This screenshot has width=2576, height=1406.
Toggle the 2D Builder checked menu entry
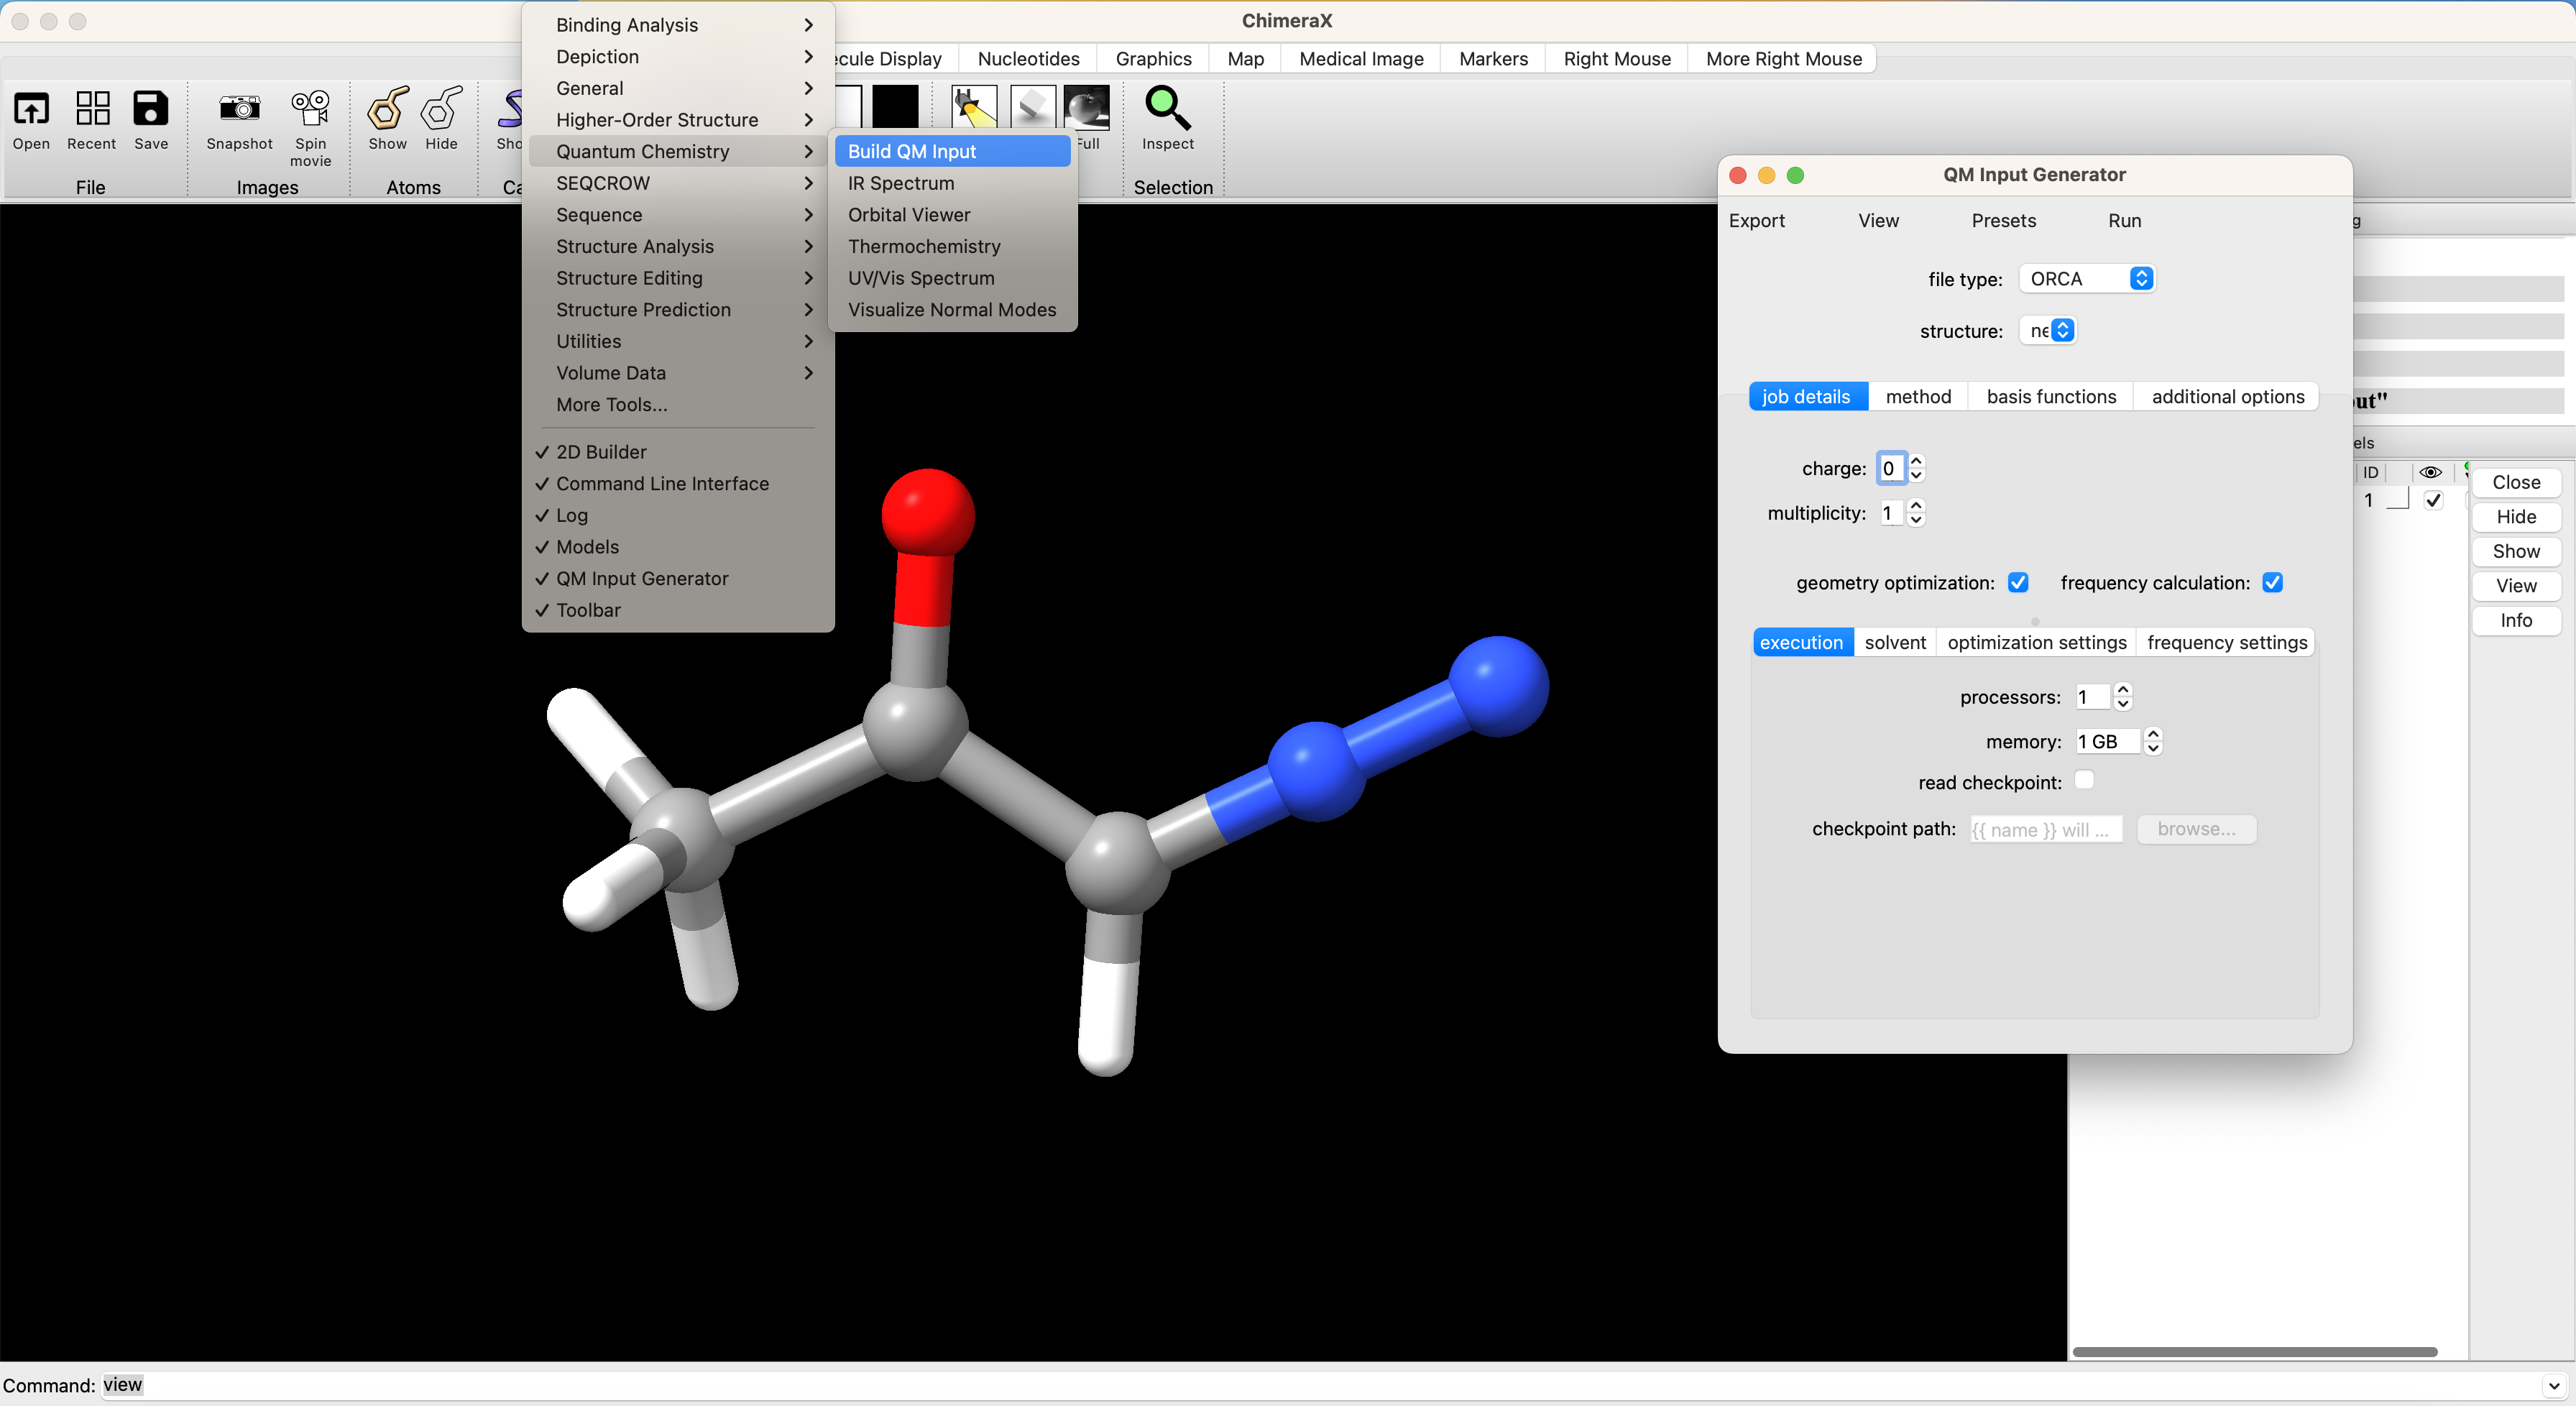click(678, 452)
